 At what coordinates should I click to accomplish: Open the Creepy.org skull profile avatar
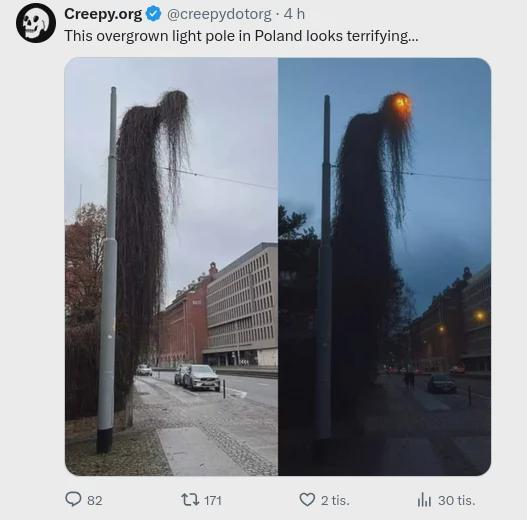coord(36,23)
